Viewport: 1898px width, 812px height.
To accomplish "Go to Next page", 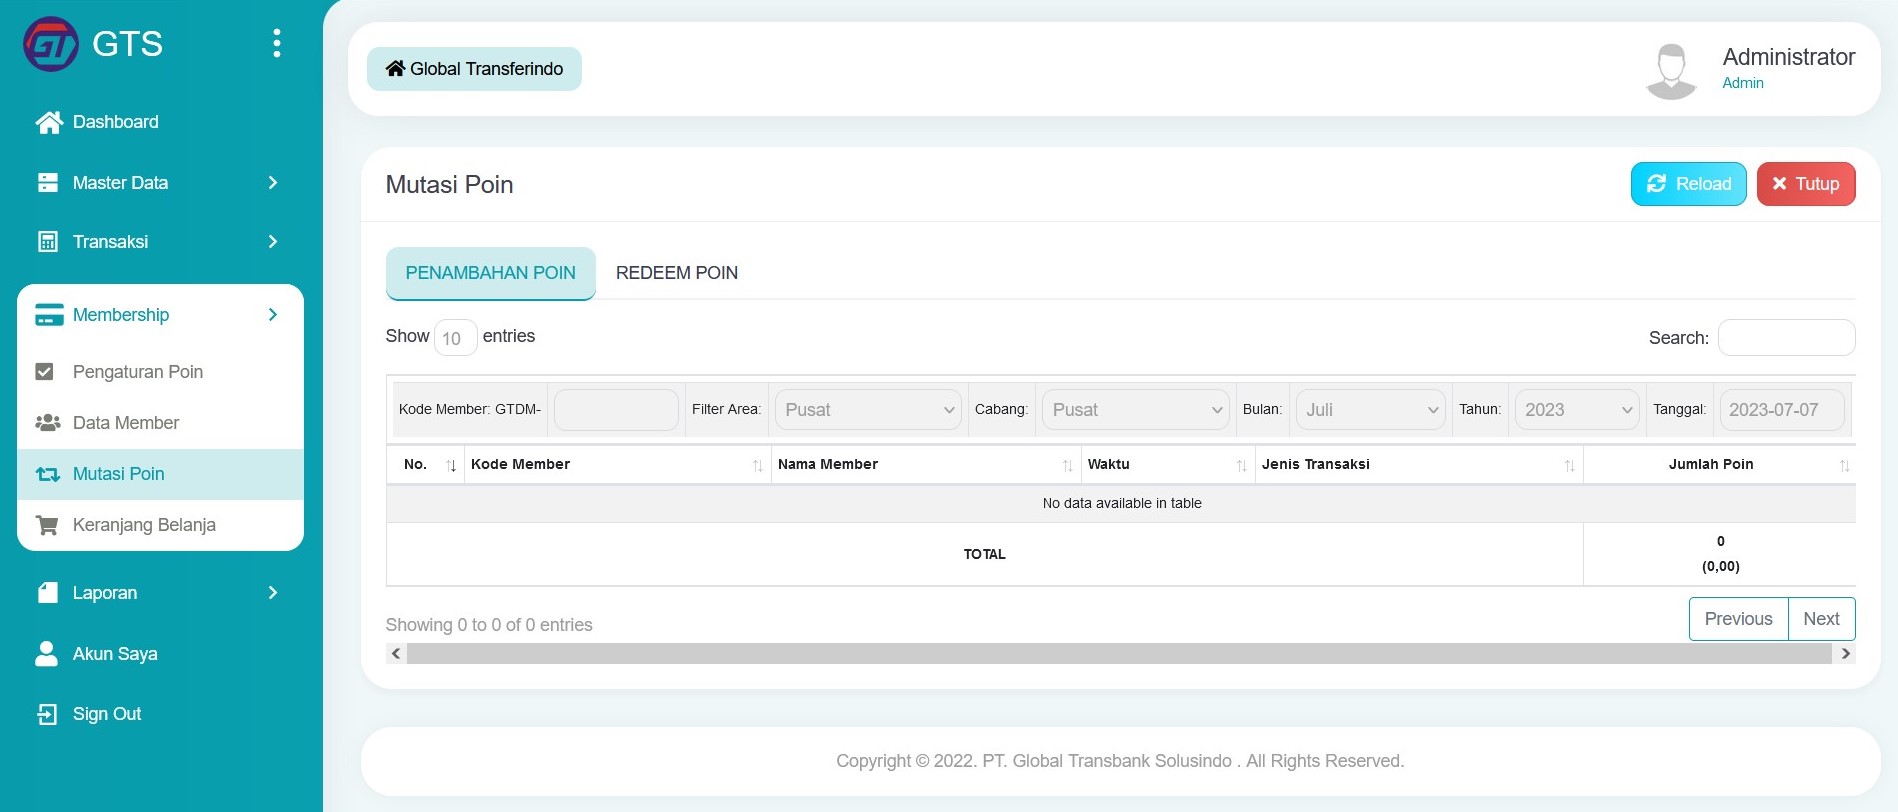I will [1821, 619].
